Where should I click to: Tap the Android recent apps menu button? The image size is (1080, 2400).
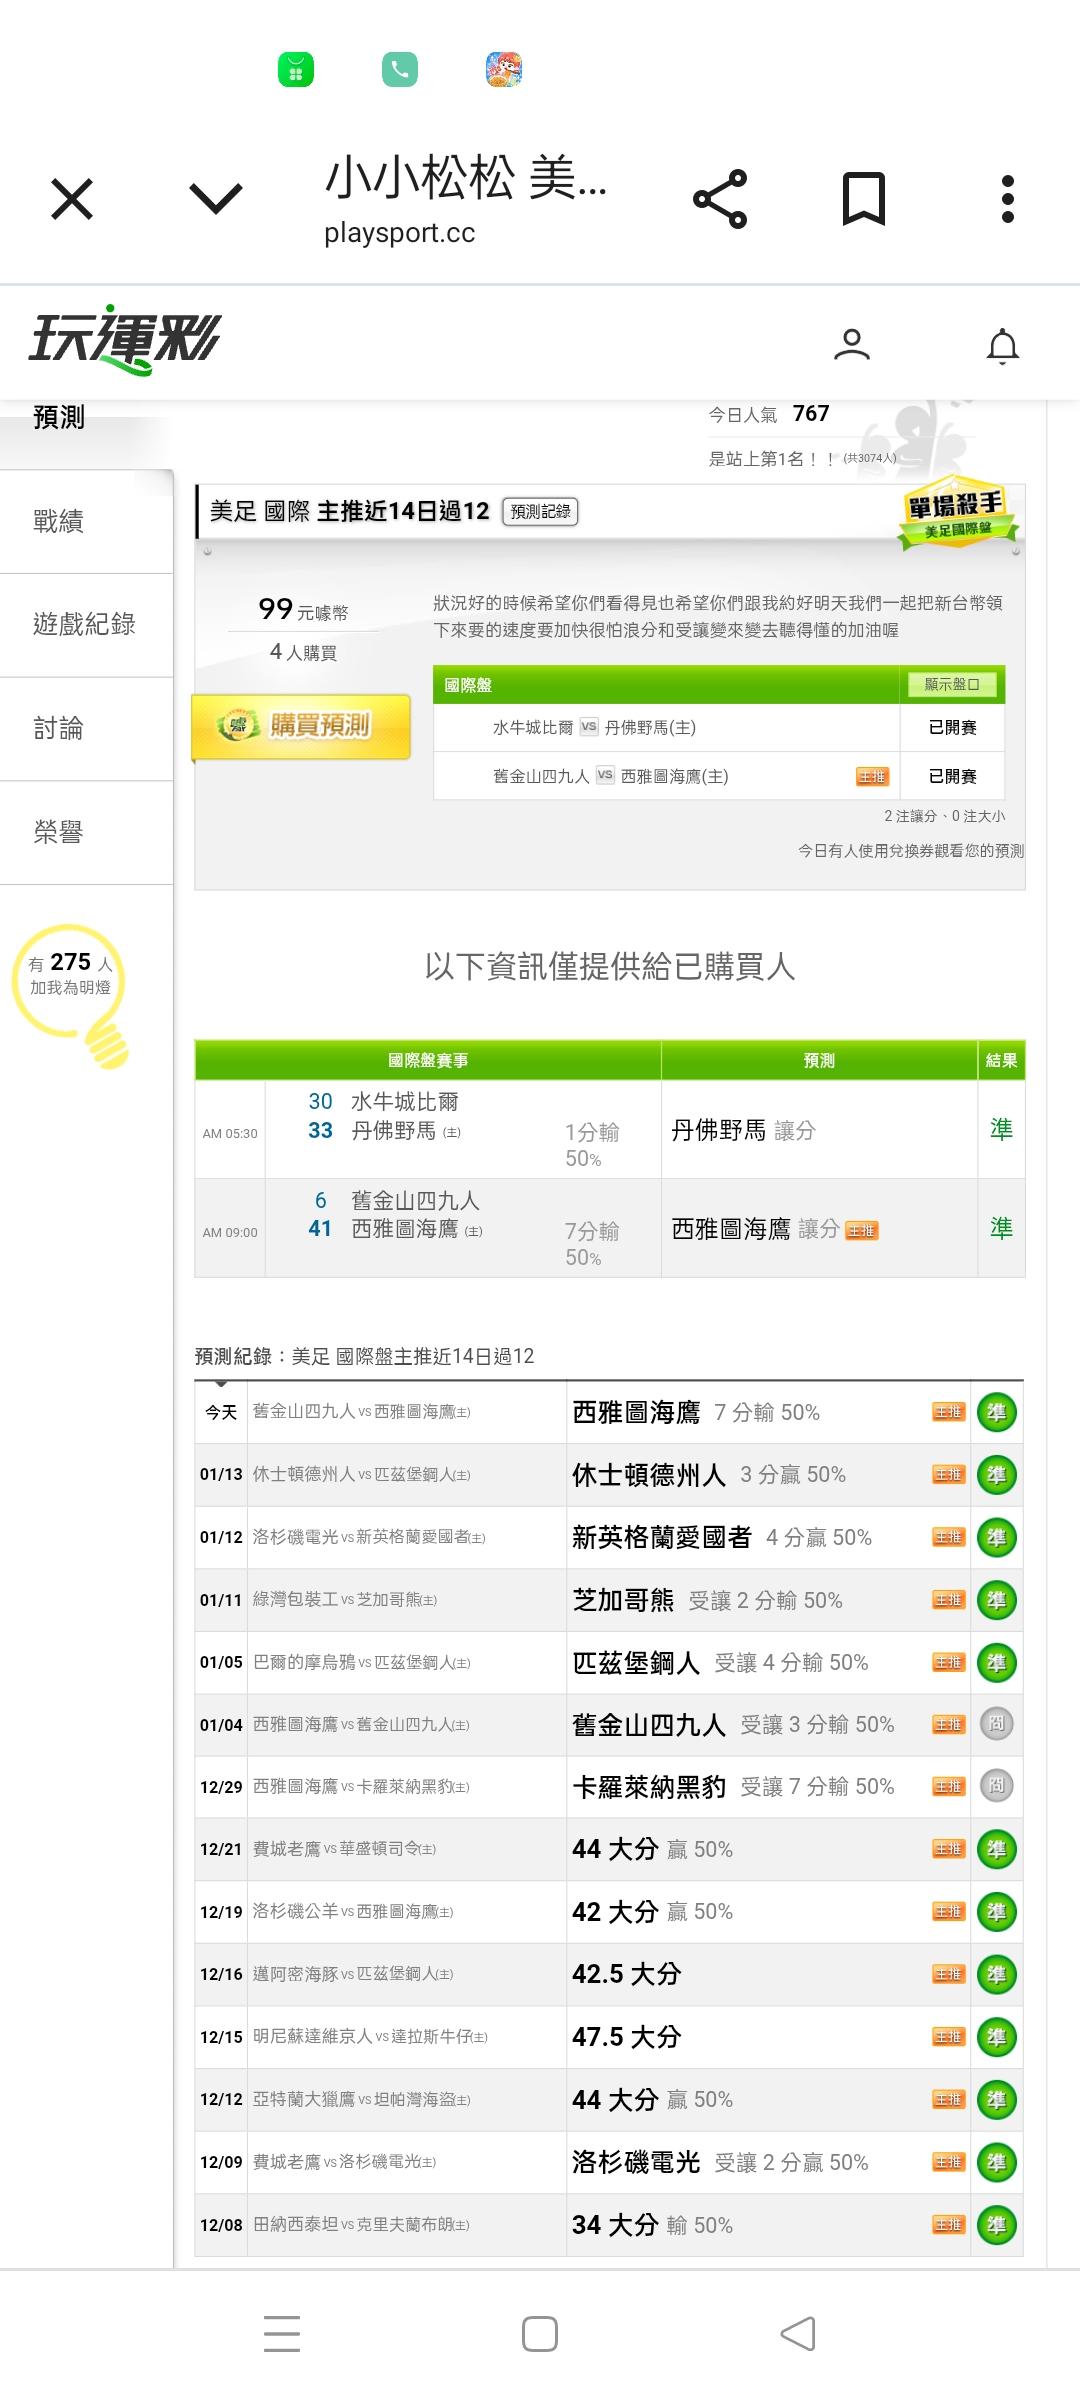click(x=282, y=2334)
